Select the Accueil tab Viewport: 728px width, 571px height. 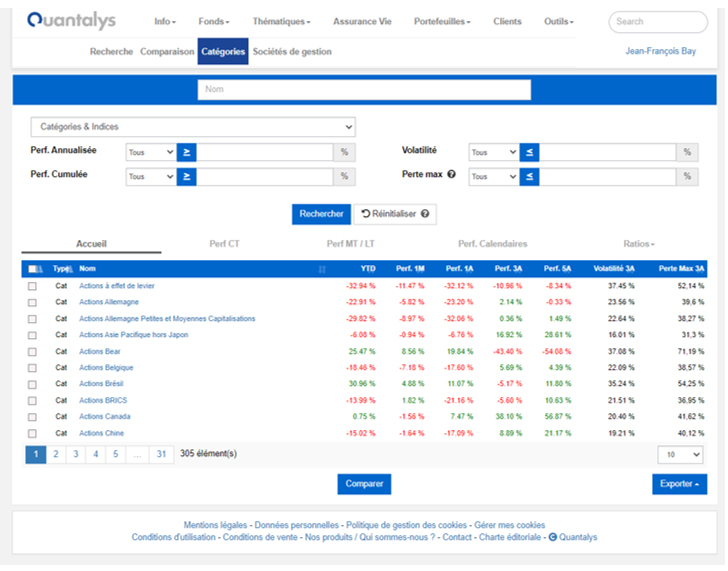tap(91, 244)
